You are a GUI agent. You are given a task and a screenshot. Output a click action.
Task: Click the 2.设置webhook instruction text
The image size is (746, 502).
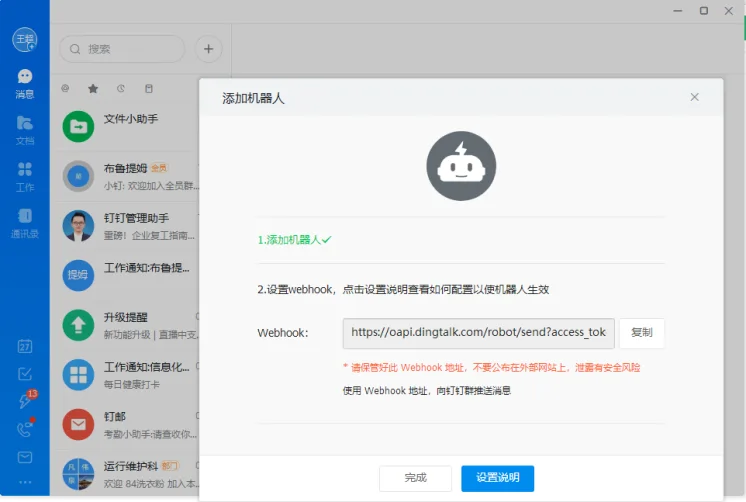click(403, 289)
